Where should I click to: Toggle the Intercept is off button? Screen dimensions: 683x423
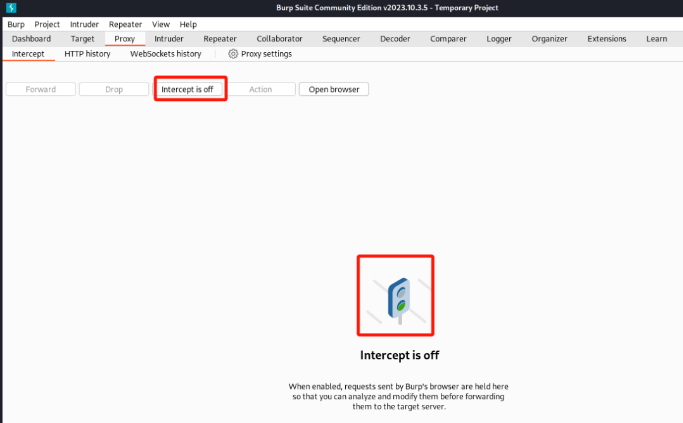tap(187, 89)
